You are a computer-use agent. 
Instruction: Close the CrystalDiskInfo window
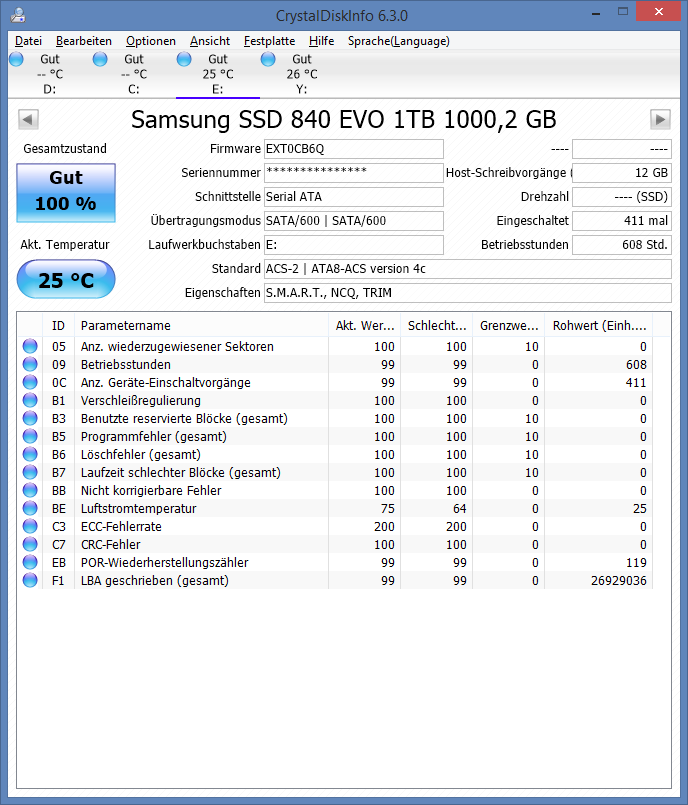[x=658, y=11]
